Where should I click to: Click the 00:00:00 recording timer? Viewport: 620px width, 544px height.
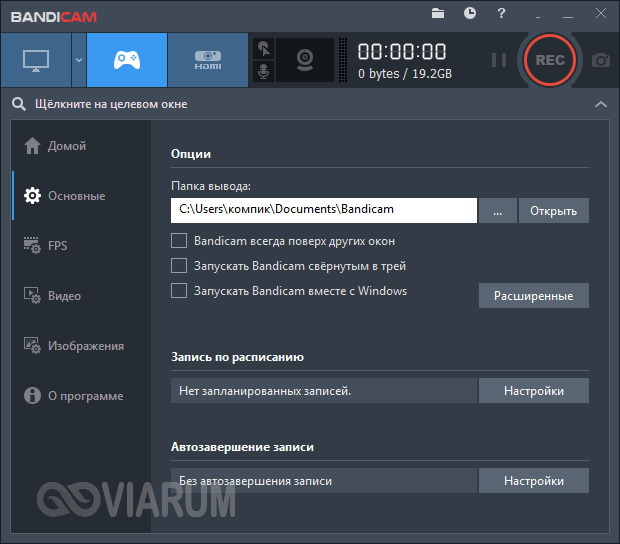402,52
